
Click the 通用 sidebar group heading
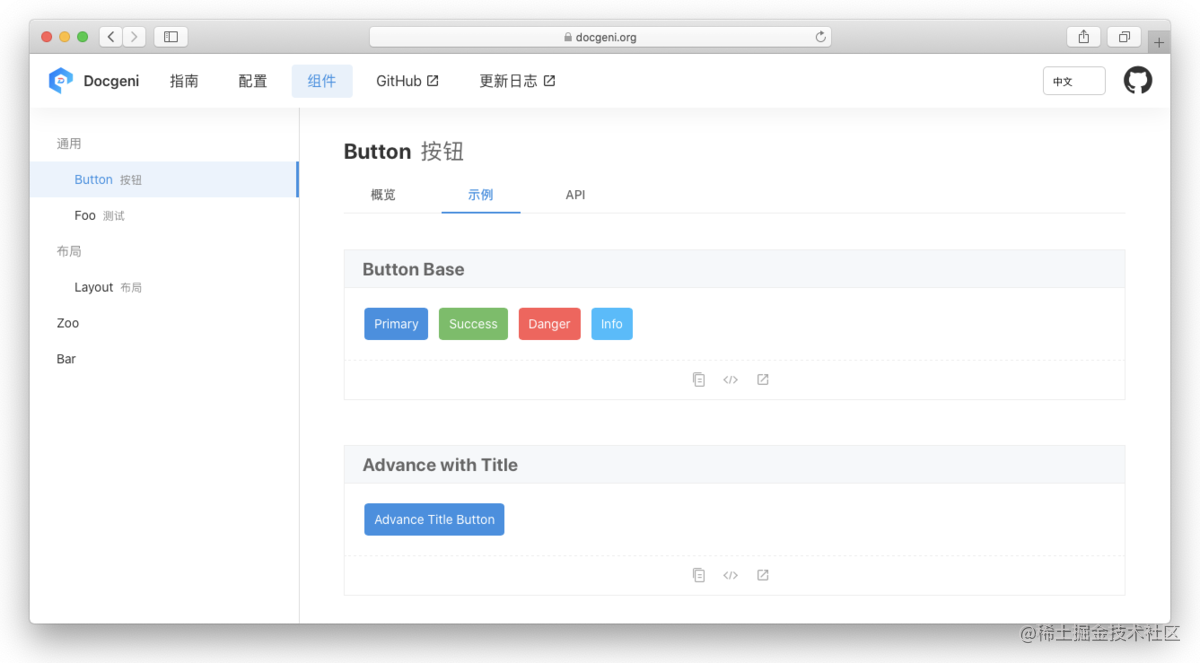(69, 144)
